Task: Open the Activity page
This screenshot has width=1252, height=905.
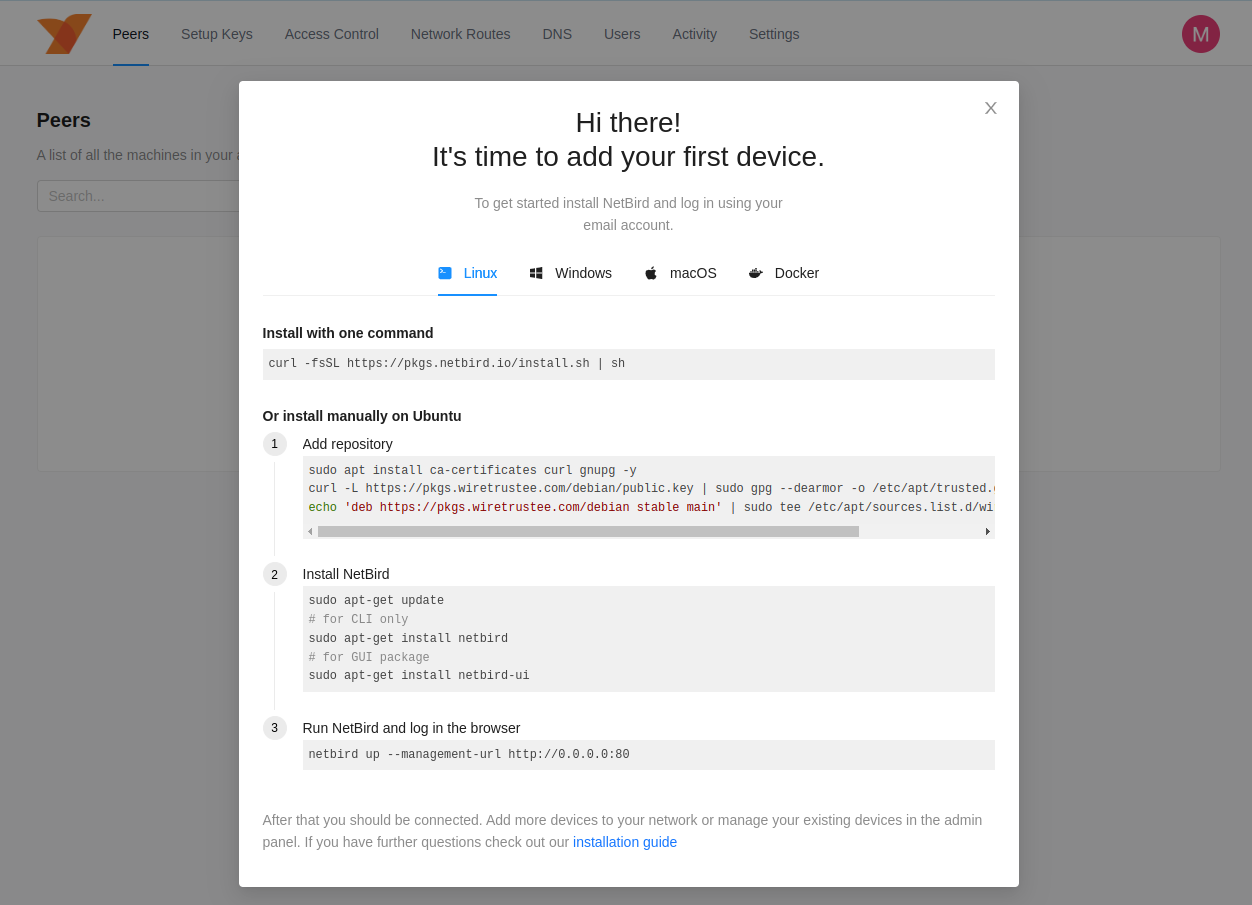Action: pos(694,34)
